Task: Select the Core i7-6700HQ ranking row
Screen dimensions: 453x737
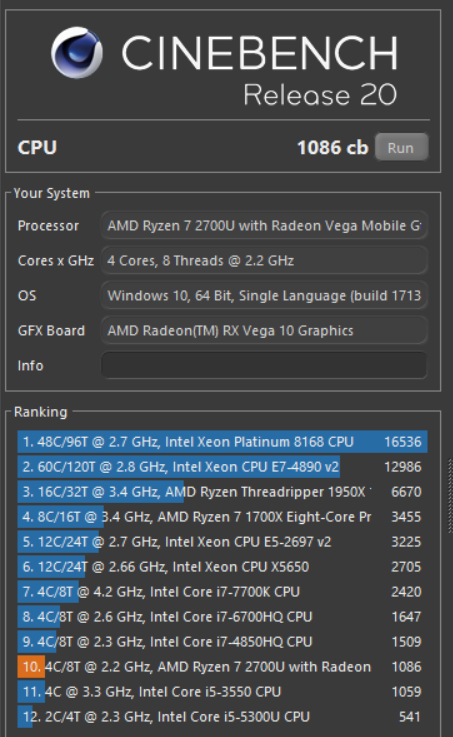Action: [222, 616]
